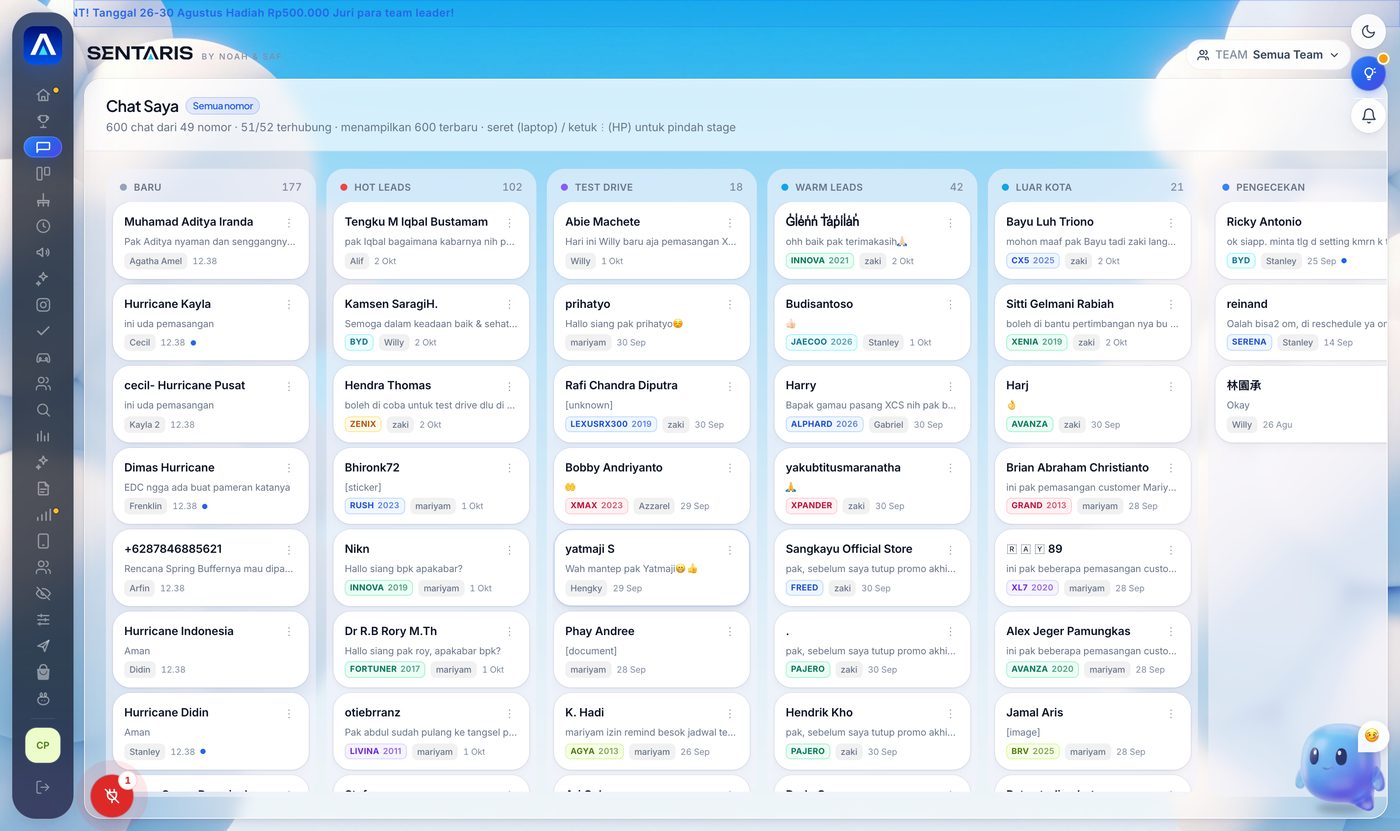This screenshot has width=1400, height=831.
Task: Open the clock history icon
Action: [43, 226]
